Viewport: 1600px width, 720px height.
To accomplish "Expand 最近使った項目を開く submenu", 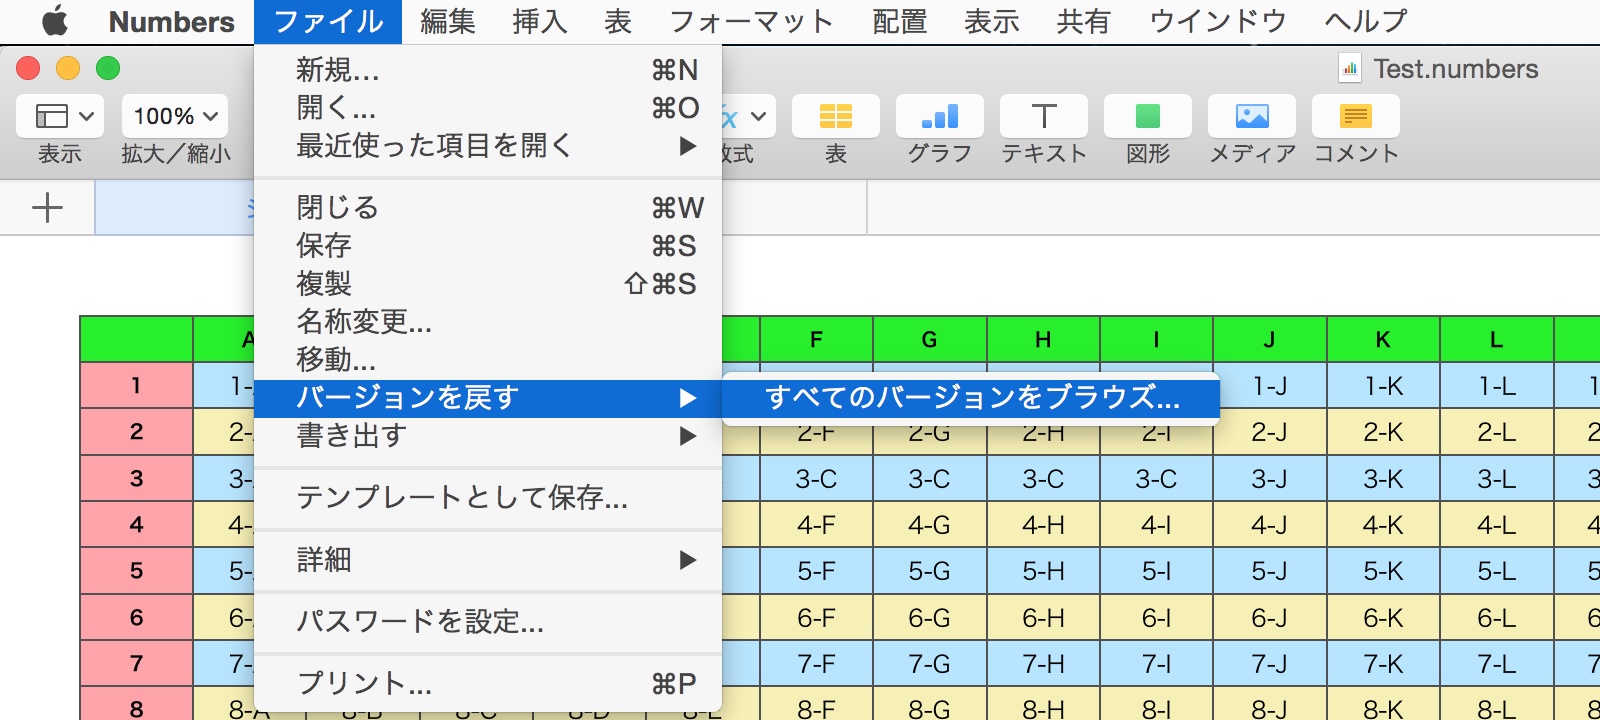I will [x=488, y=146].
